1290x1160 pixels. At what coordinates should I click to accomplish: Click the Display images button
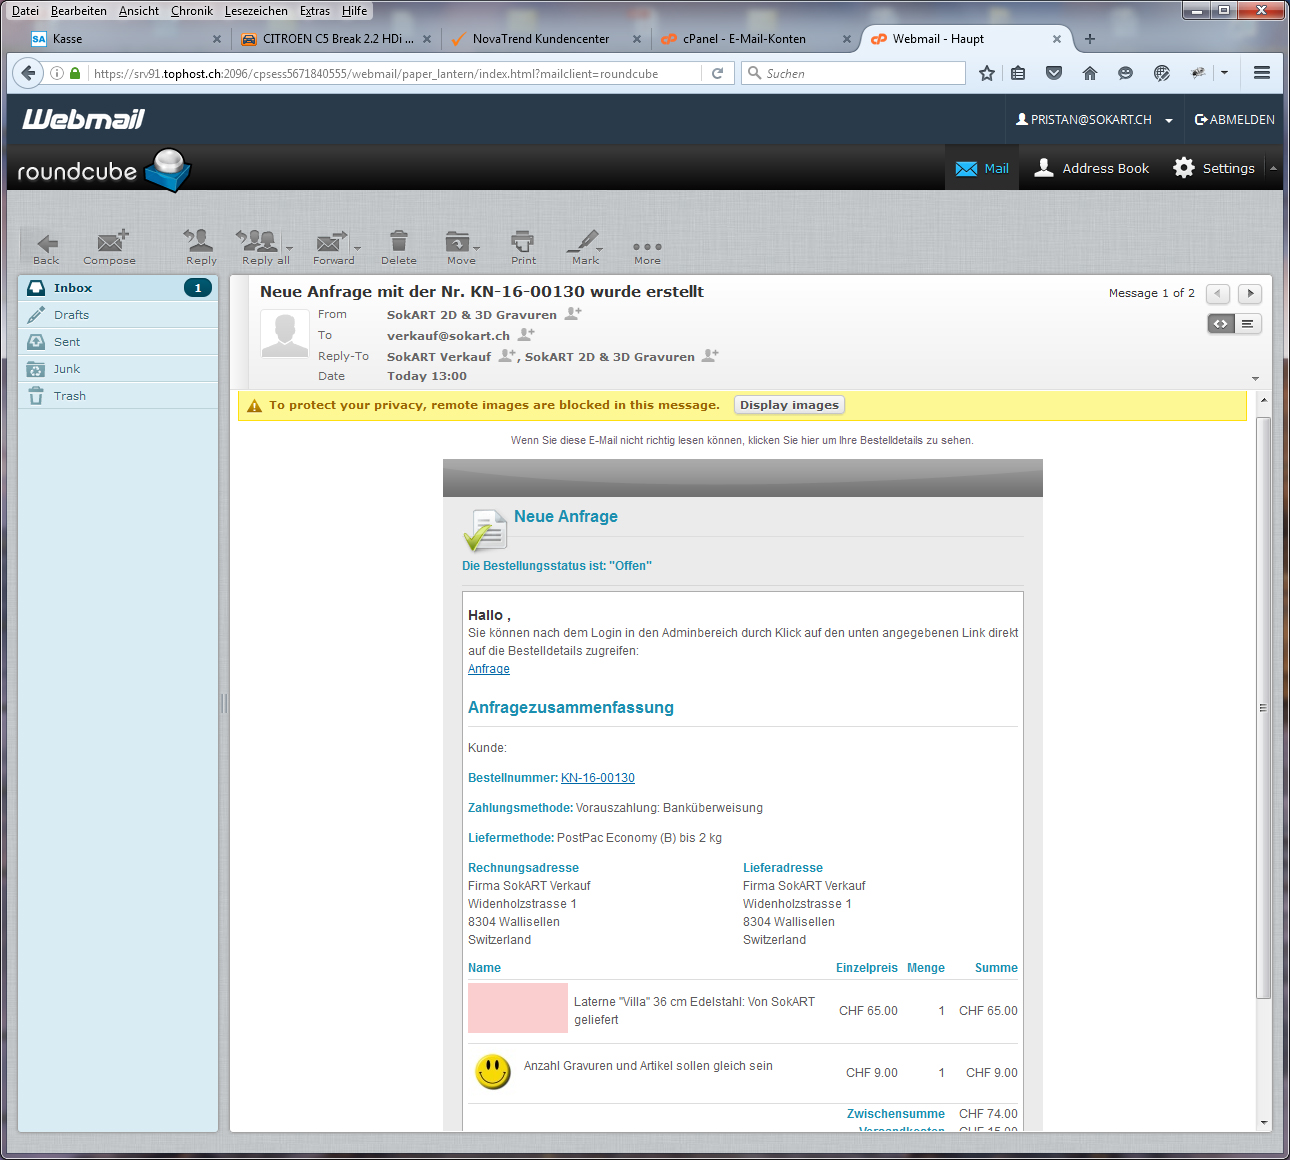(789, 405)
